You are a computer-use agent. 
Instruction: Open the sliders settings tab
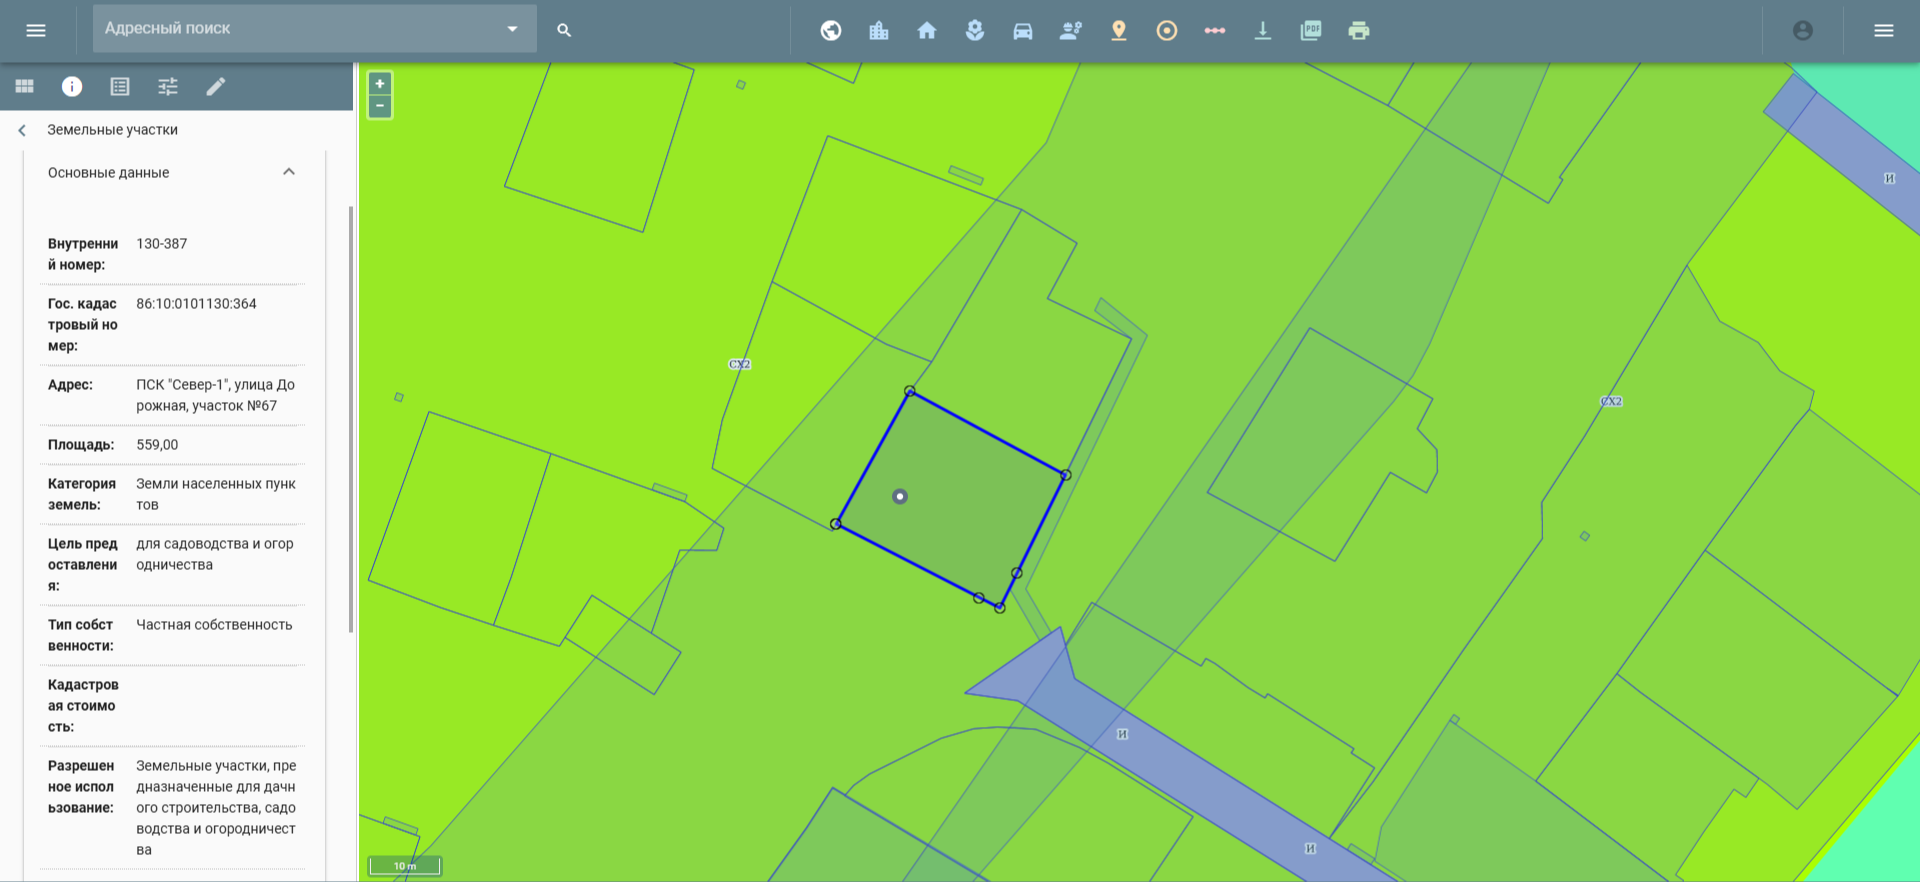(x=168, y=86)
